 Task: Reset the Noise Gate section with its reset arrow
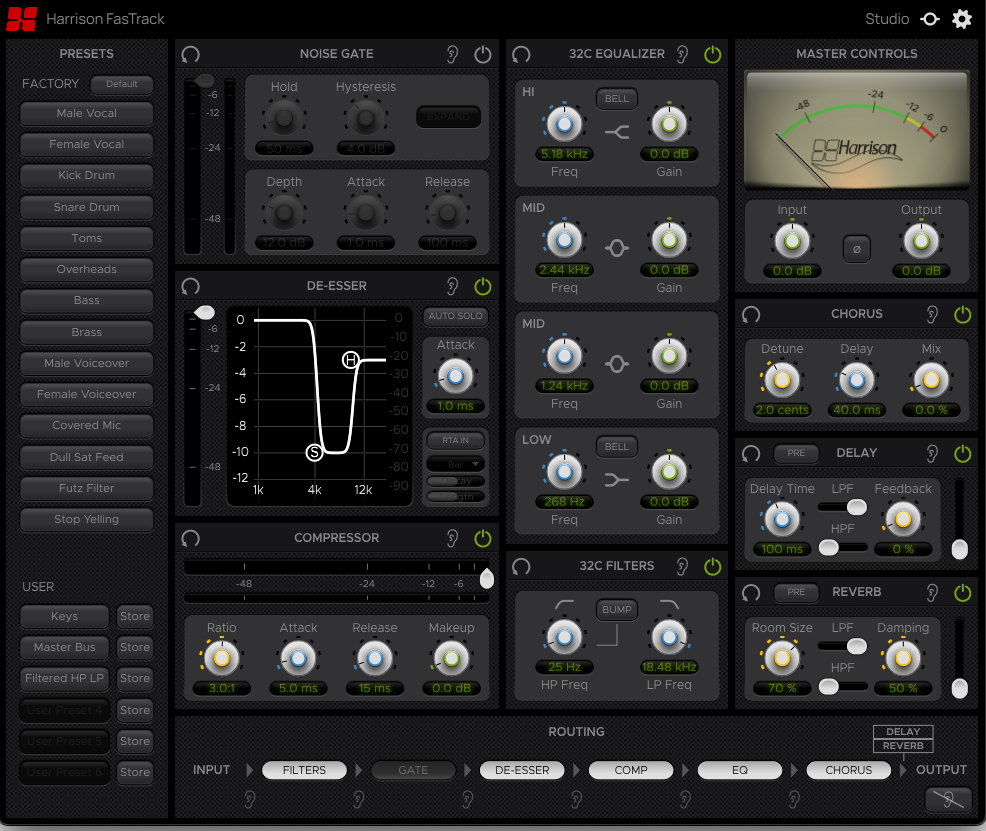[x=191, y=54]
